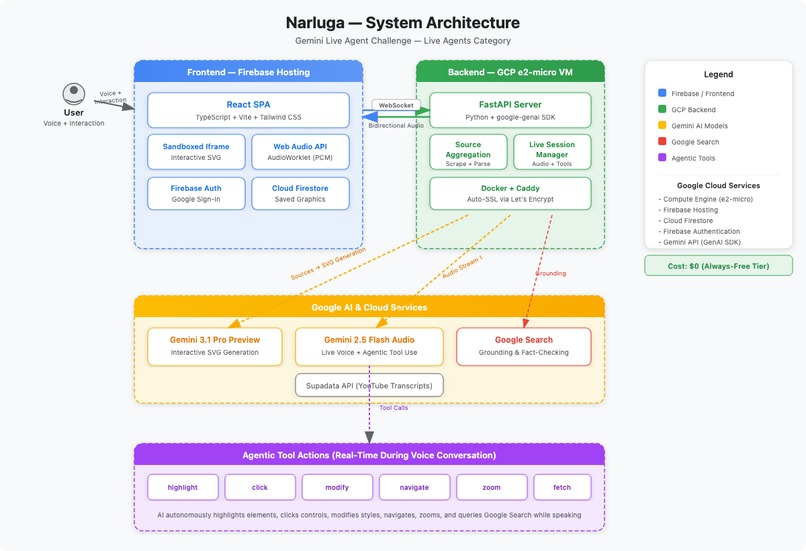806x551 pixels.
Task: Click the Narluga — System Architecture title
Action: tap(402, 23)
